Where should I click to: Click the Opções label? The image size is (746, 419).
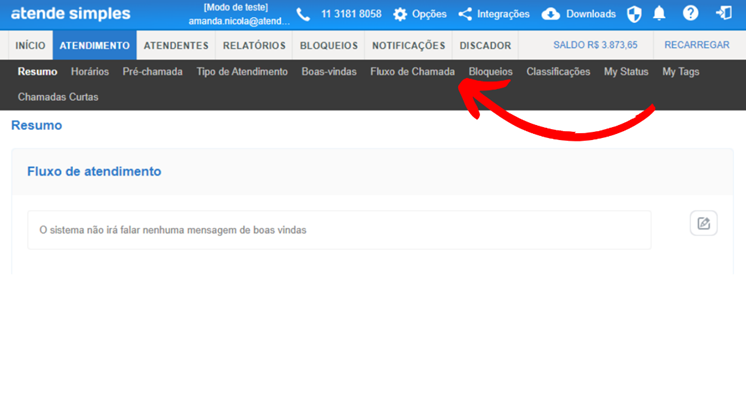(x=429, y=14)
